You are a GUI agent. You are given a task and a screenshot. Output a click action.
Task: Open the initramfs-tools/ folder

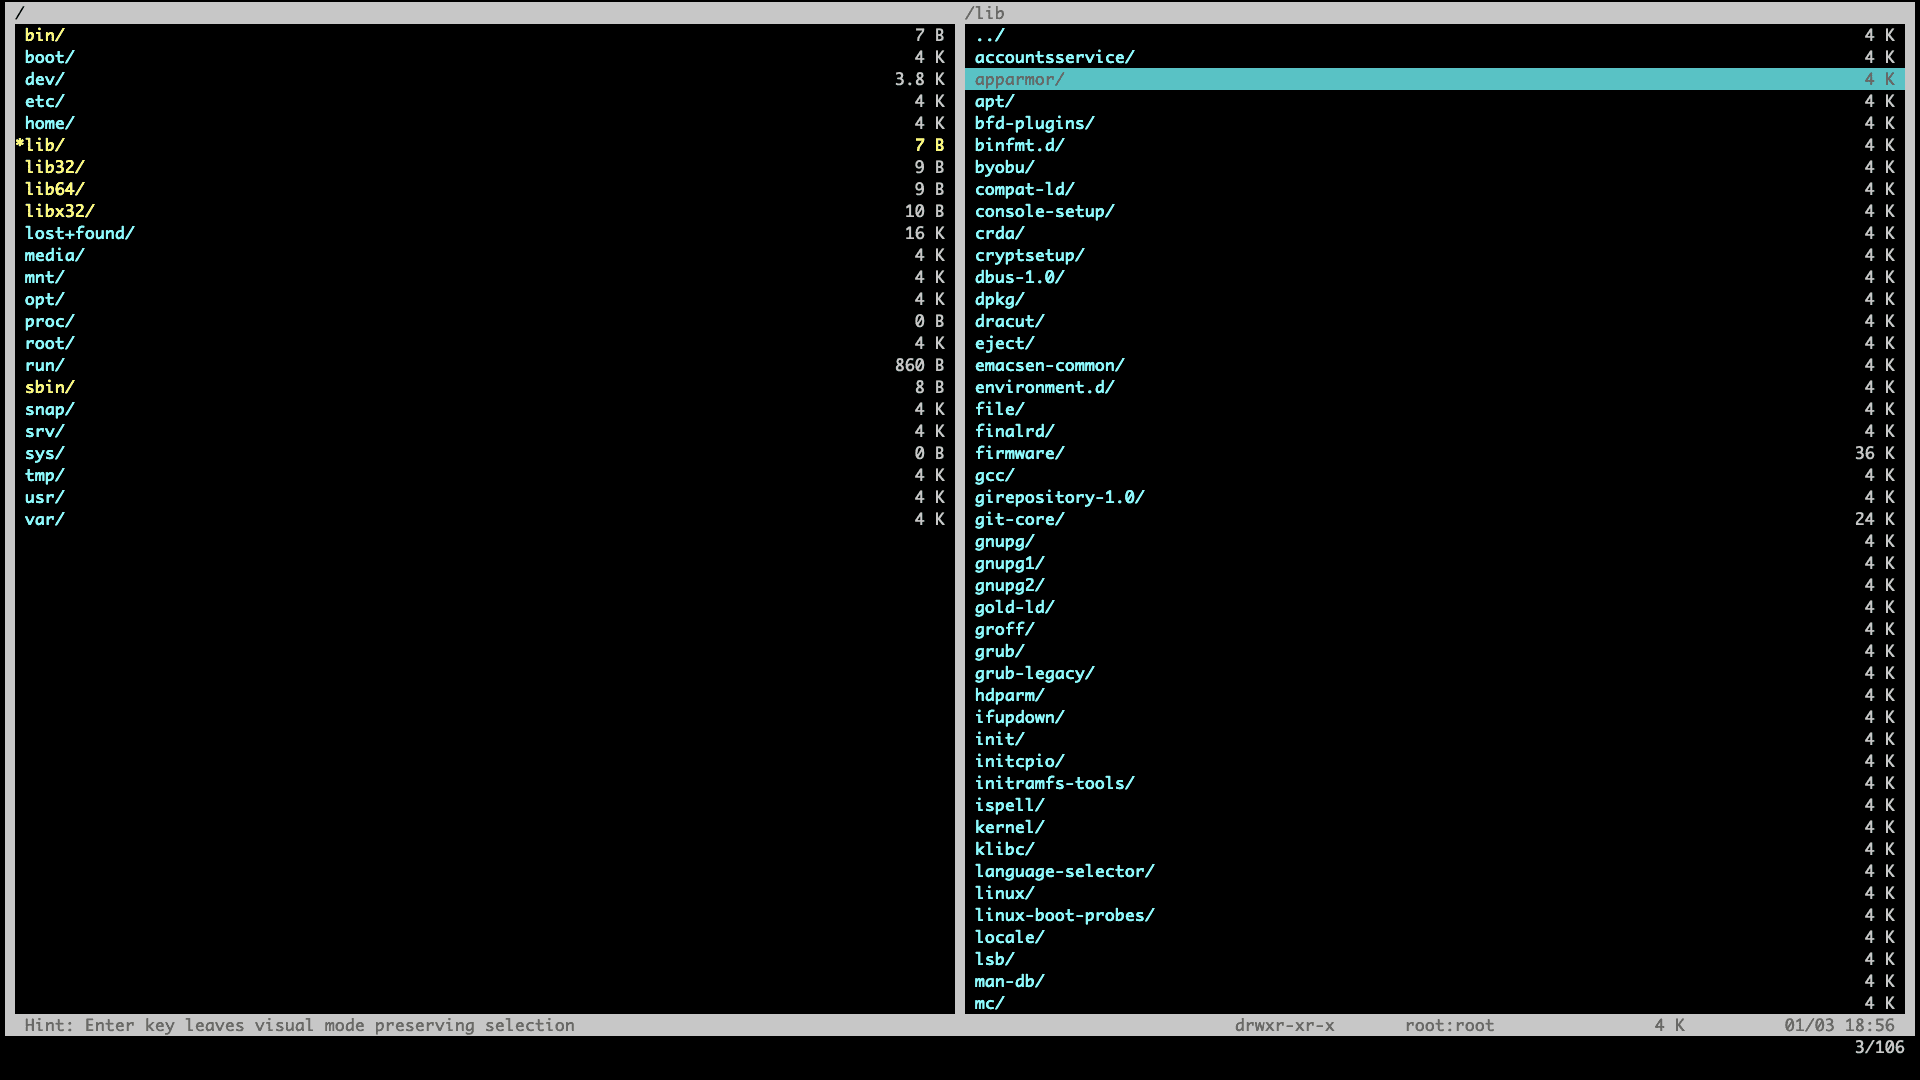(1054, 783)
